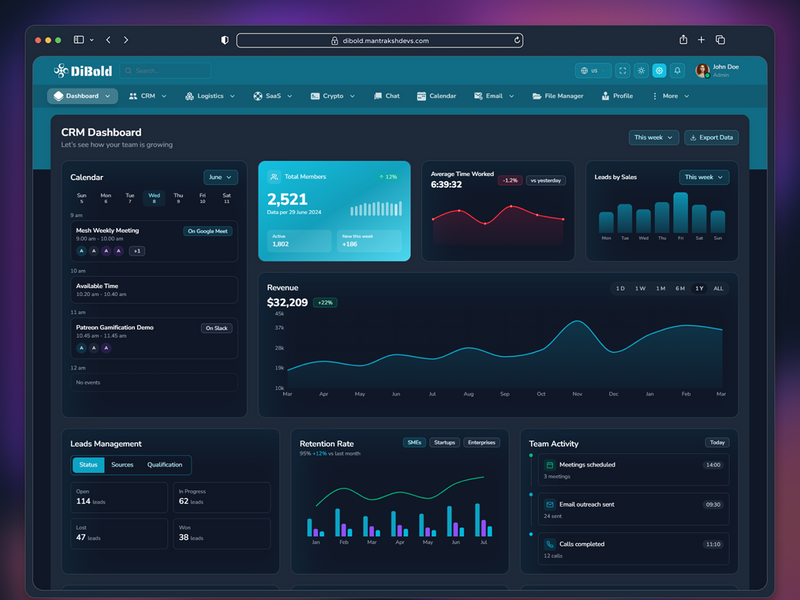Open the Chat page
Image resolution: width=800 pixels, height=600 pixels.
coord(386,96)
